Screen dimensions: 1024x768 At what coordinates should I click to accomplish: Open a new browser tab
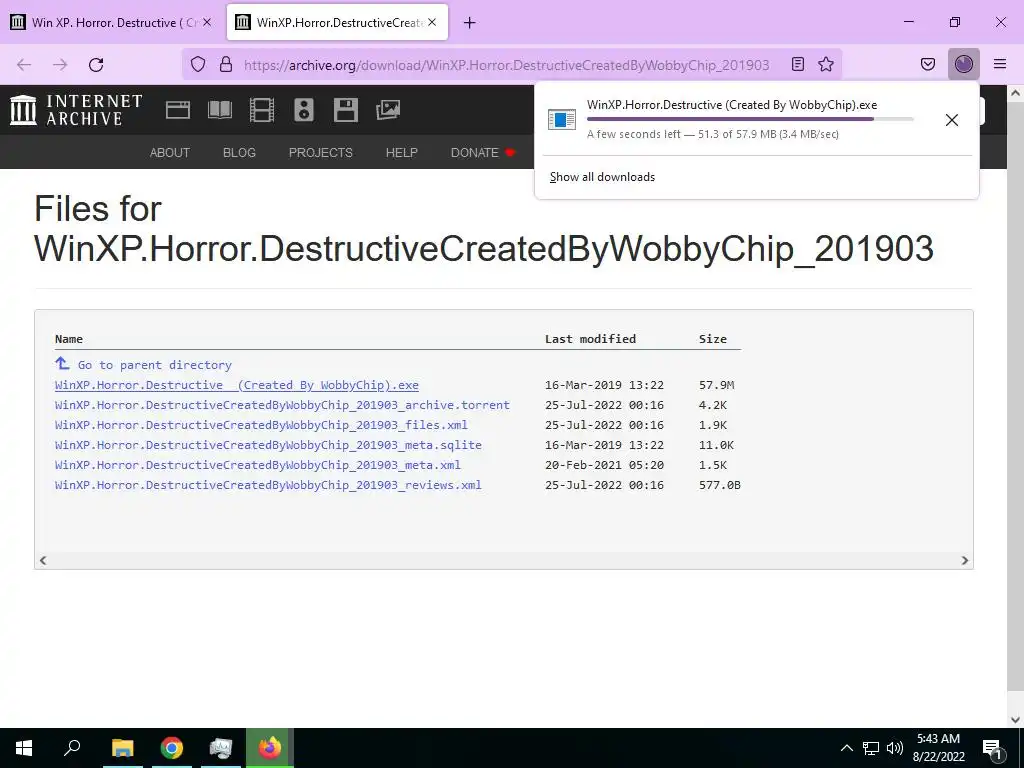pyautogui.click(x=470, y=23)
